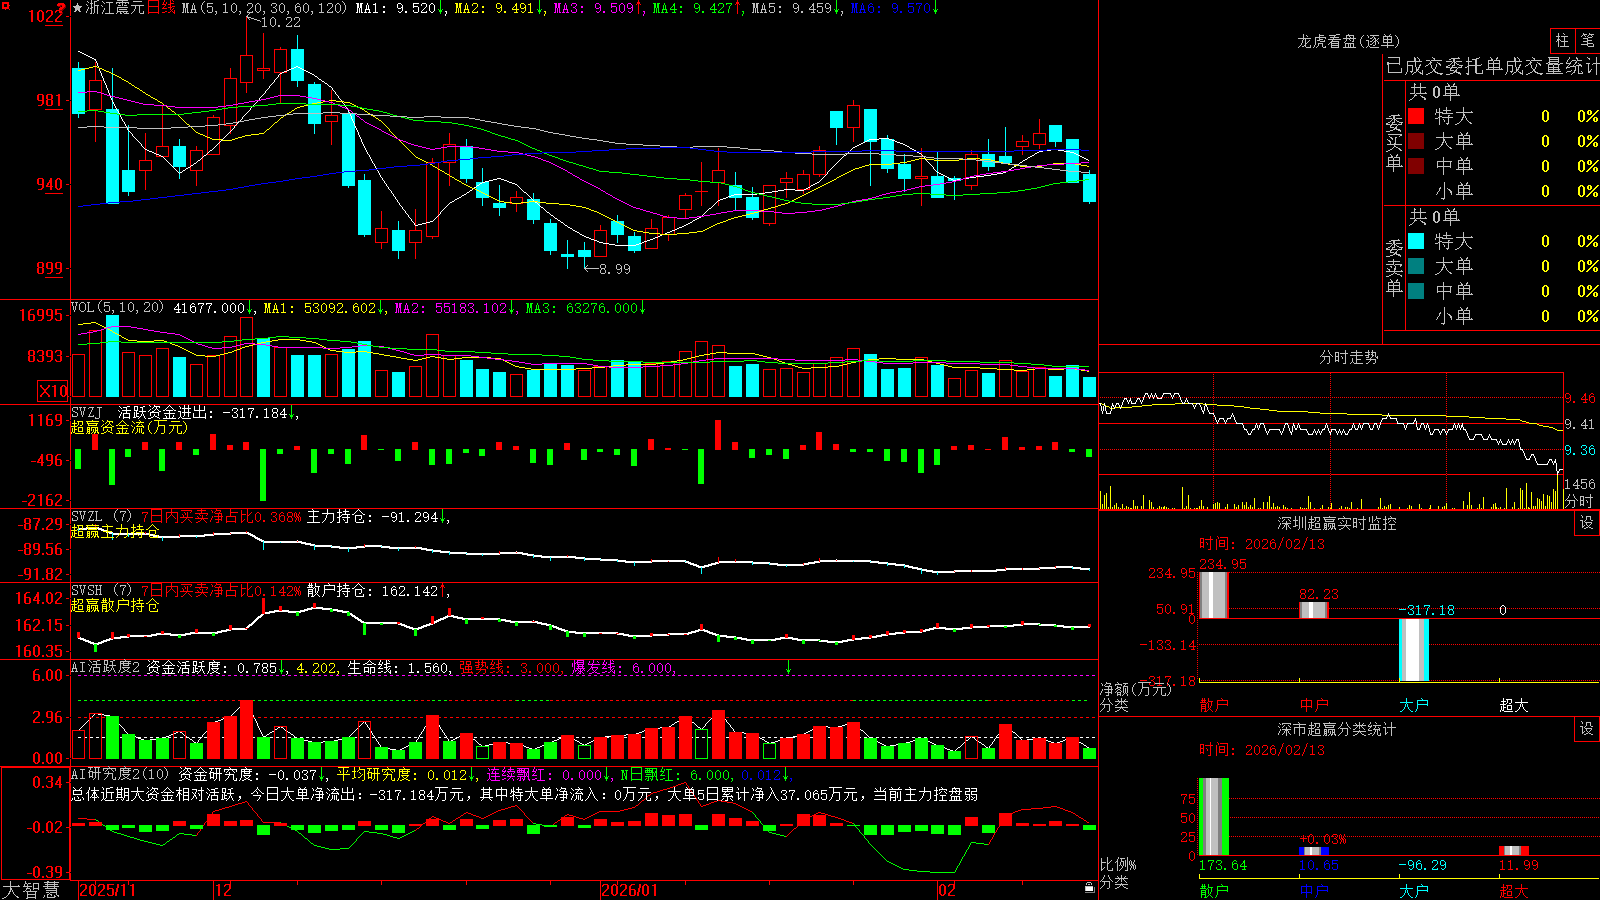This screenshot has width=1600, height=900.
Task: Open MA(5,10,20,30,60,120) parameter label
Action: click(x=264, y=8)
